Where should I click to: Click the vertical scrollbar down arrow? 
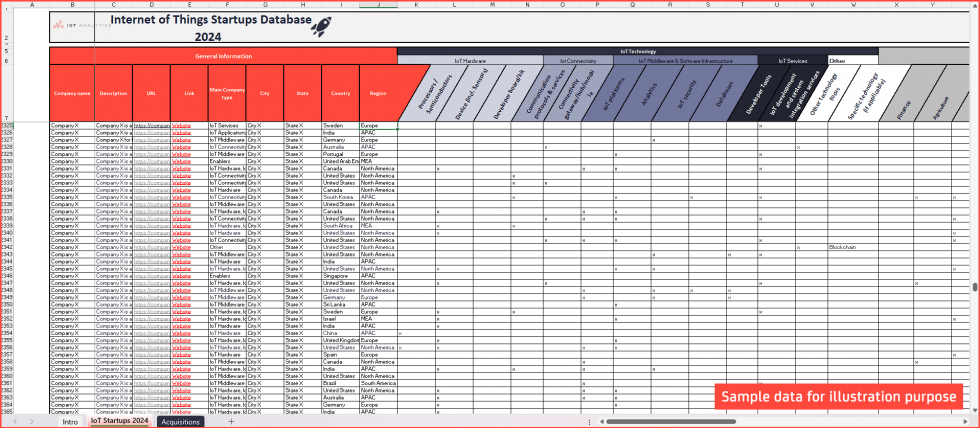point(975,411)
